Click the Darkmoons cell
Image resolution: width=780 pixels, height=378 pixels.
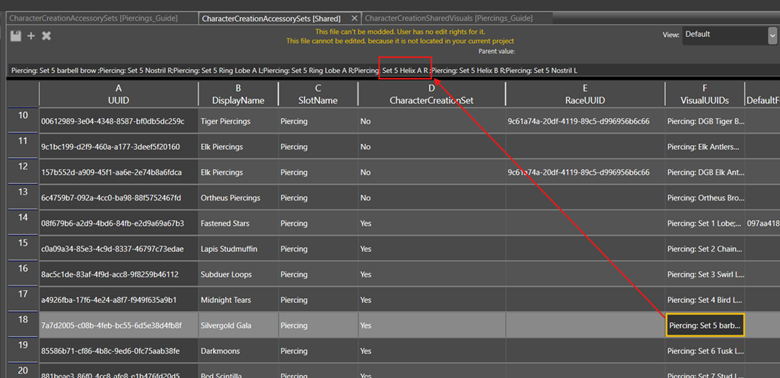(238, 351)
